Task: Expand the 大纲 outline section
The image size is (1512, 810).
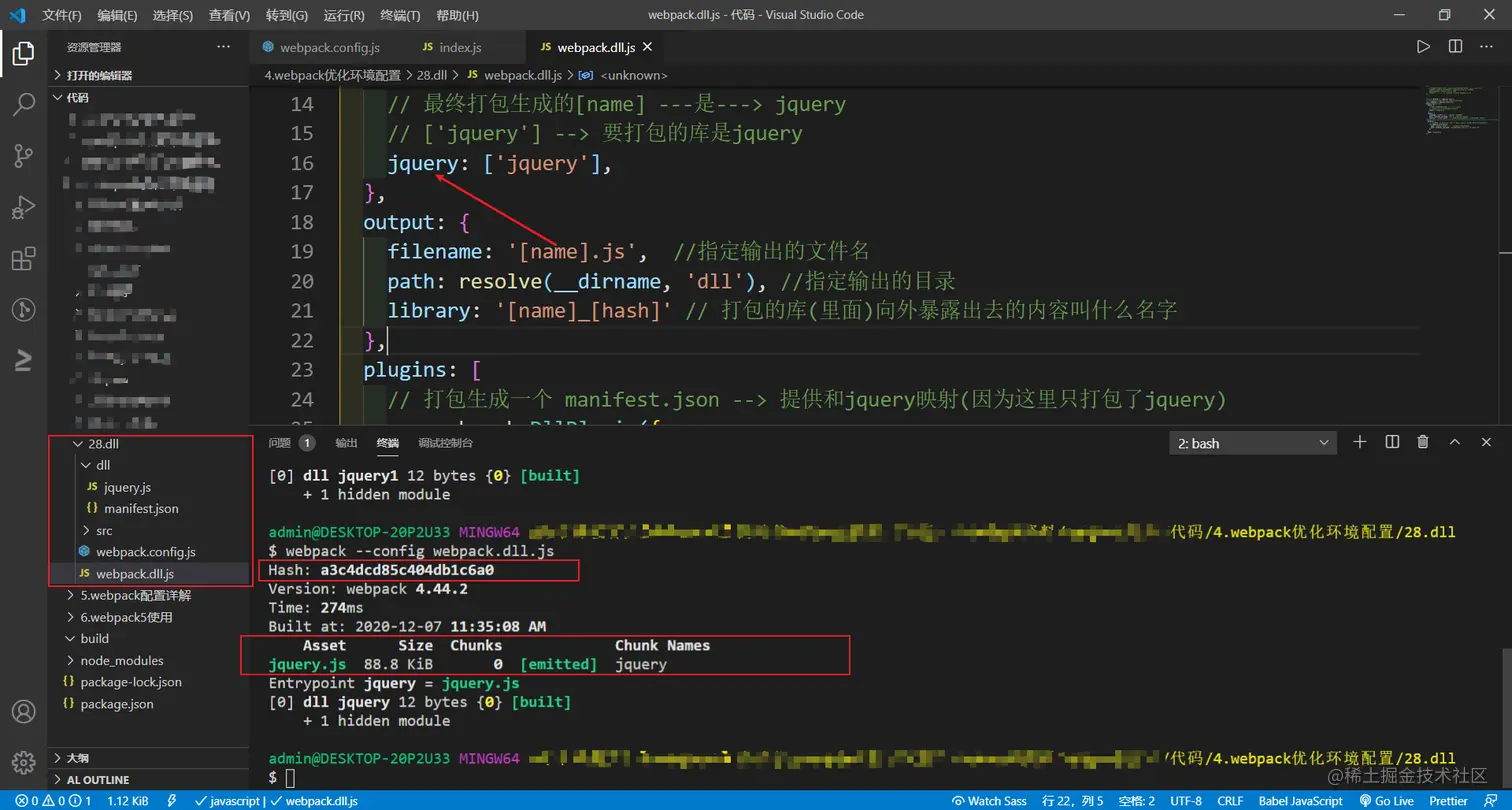Action: 147,758
